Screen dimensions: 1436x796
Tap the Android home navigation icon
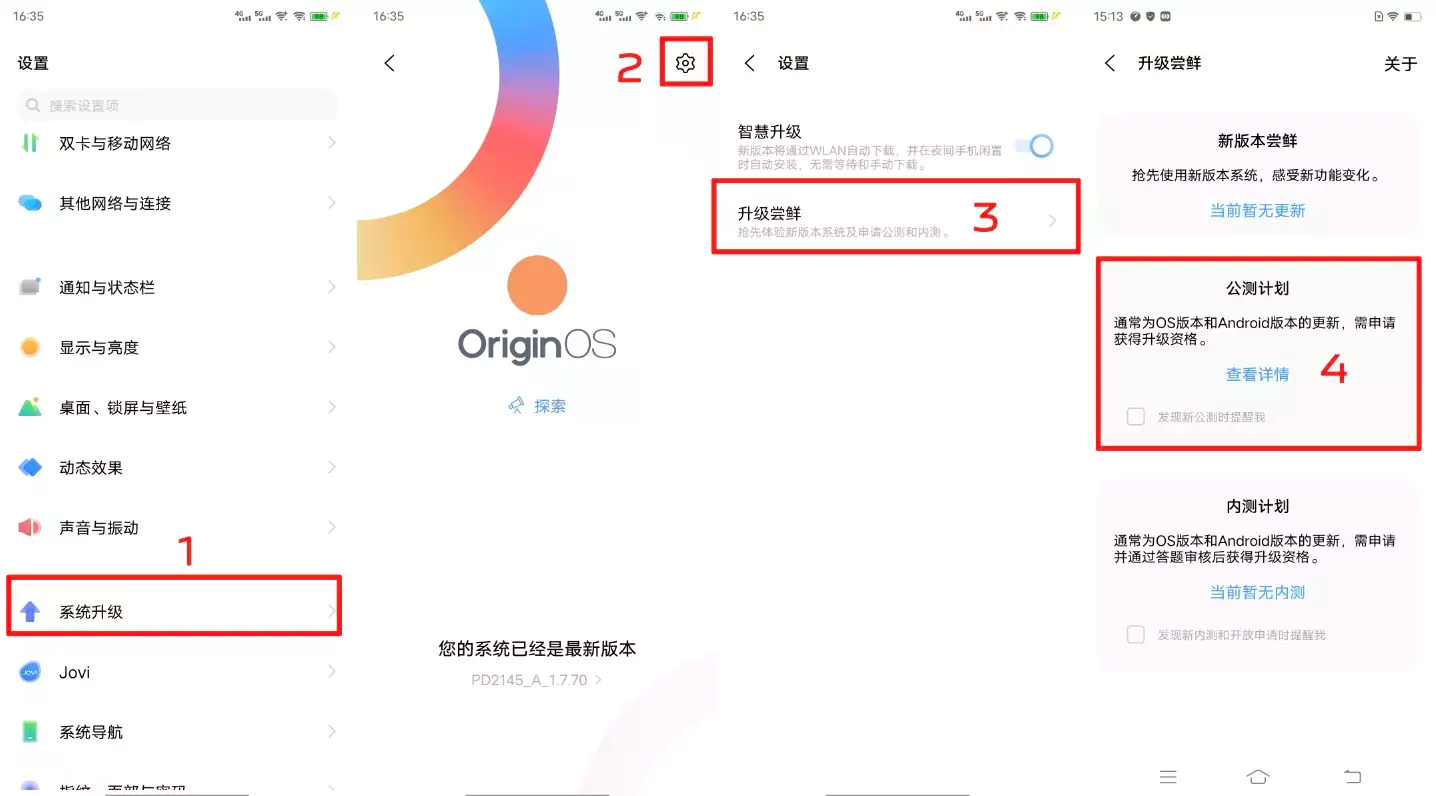click(x=1258, y=777)
